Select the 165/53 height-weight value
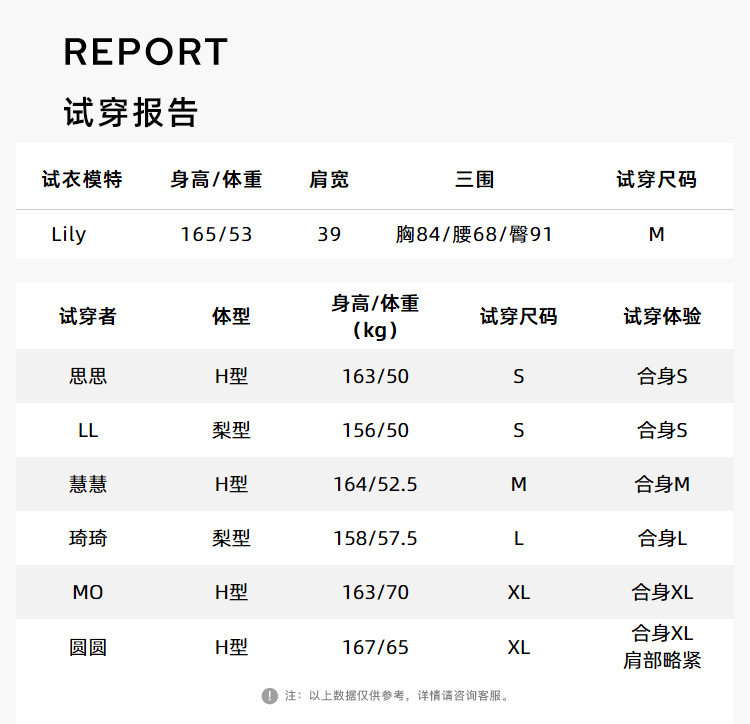The height and width of the screenshot is (724, 750). [216, 234]
